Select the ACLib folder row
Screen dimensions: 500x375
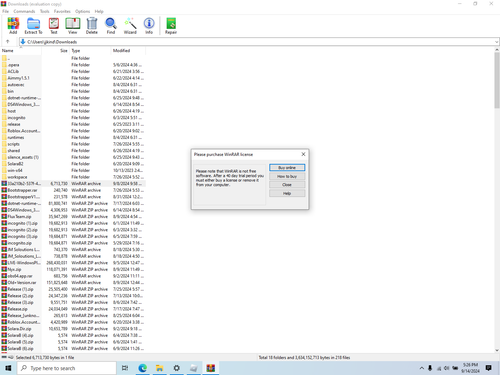pos(73,71)
